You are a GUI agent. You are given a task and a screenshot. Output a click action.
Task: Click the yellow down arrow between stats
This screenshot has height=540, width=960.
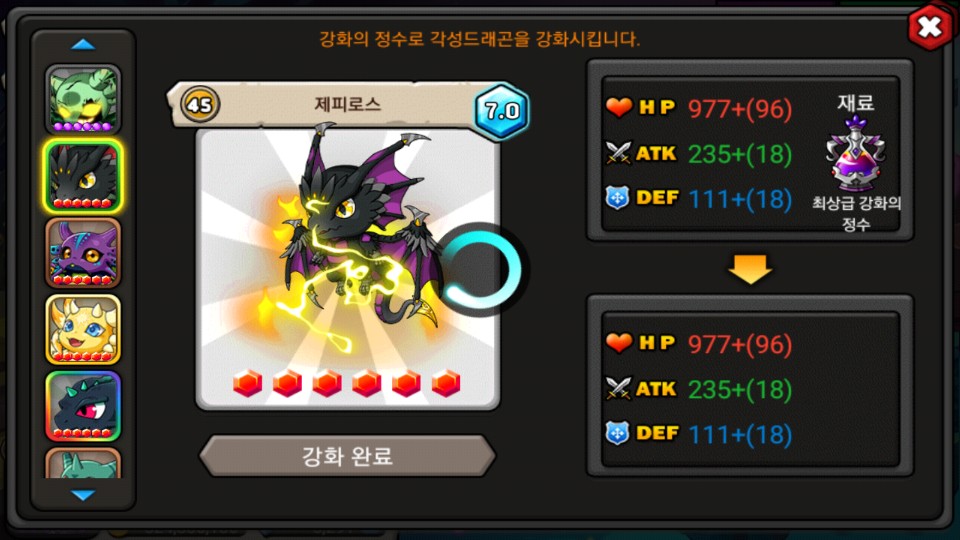[750, 269]
